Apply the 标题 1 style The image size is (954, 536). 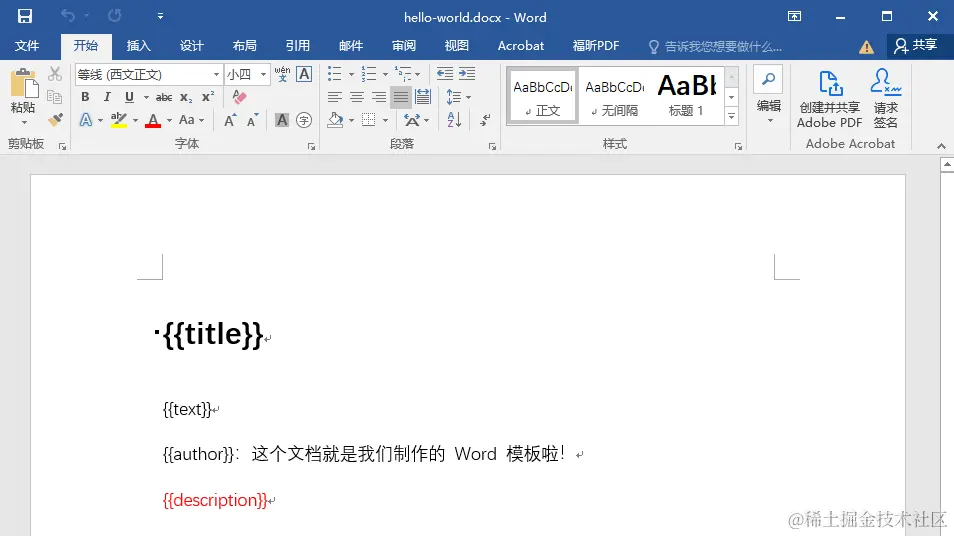click(x=686, y=97)
